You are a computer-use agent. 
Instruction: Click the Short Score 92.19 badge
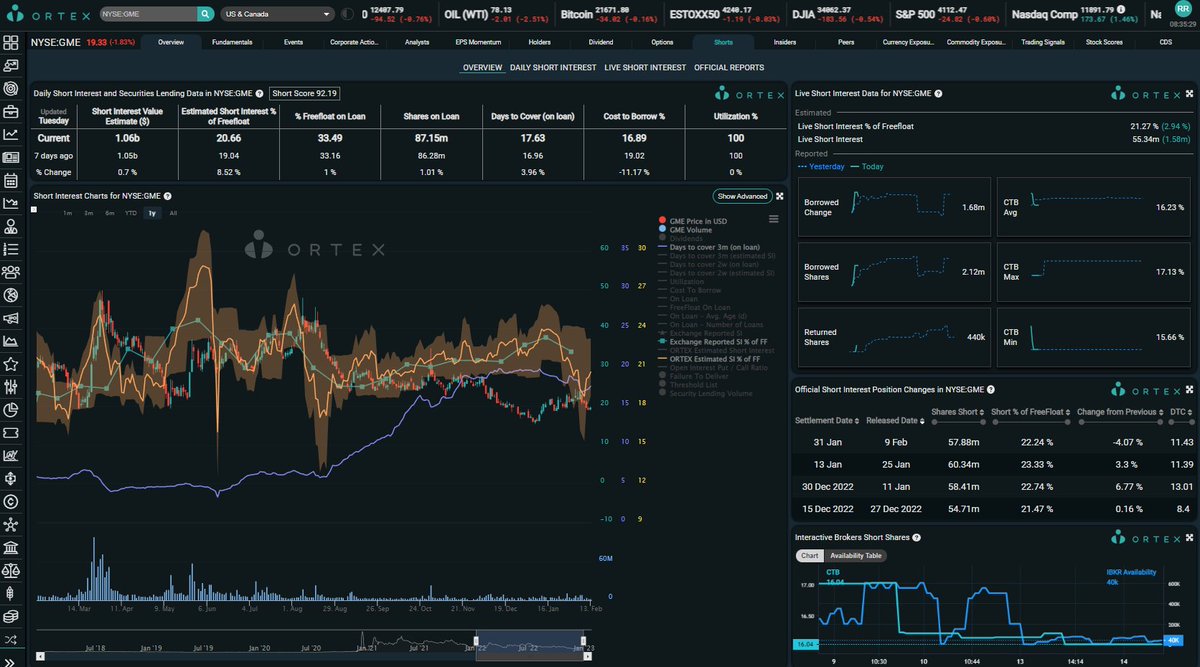pos(305,93)
